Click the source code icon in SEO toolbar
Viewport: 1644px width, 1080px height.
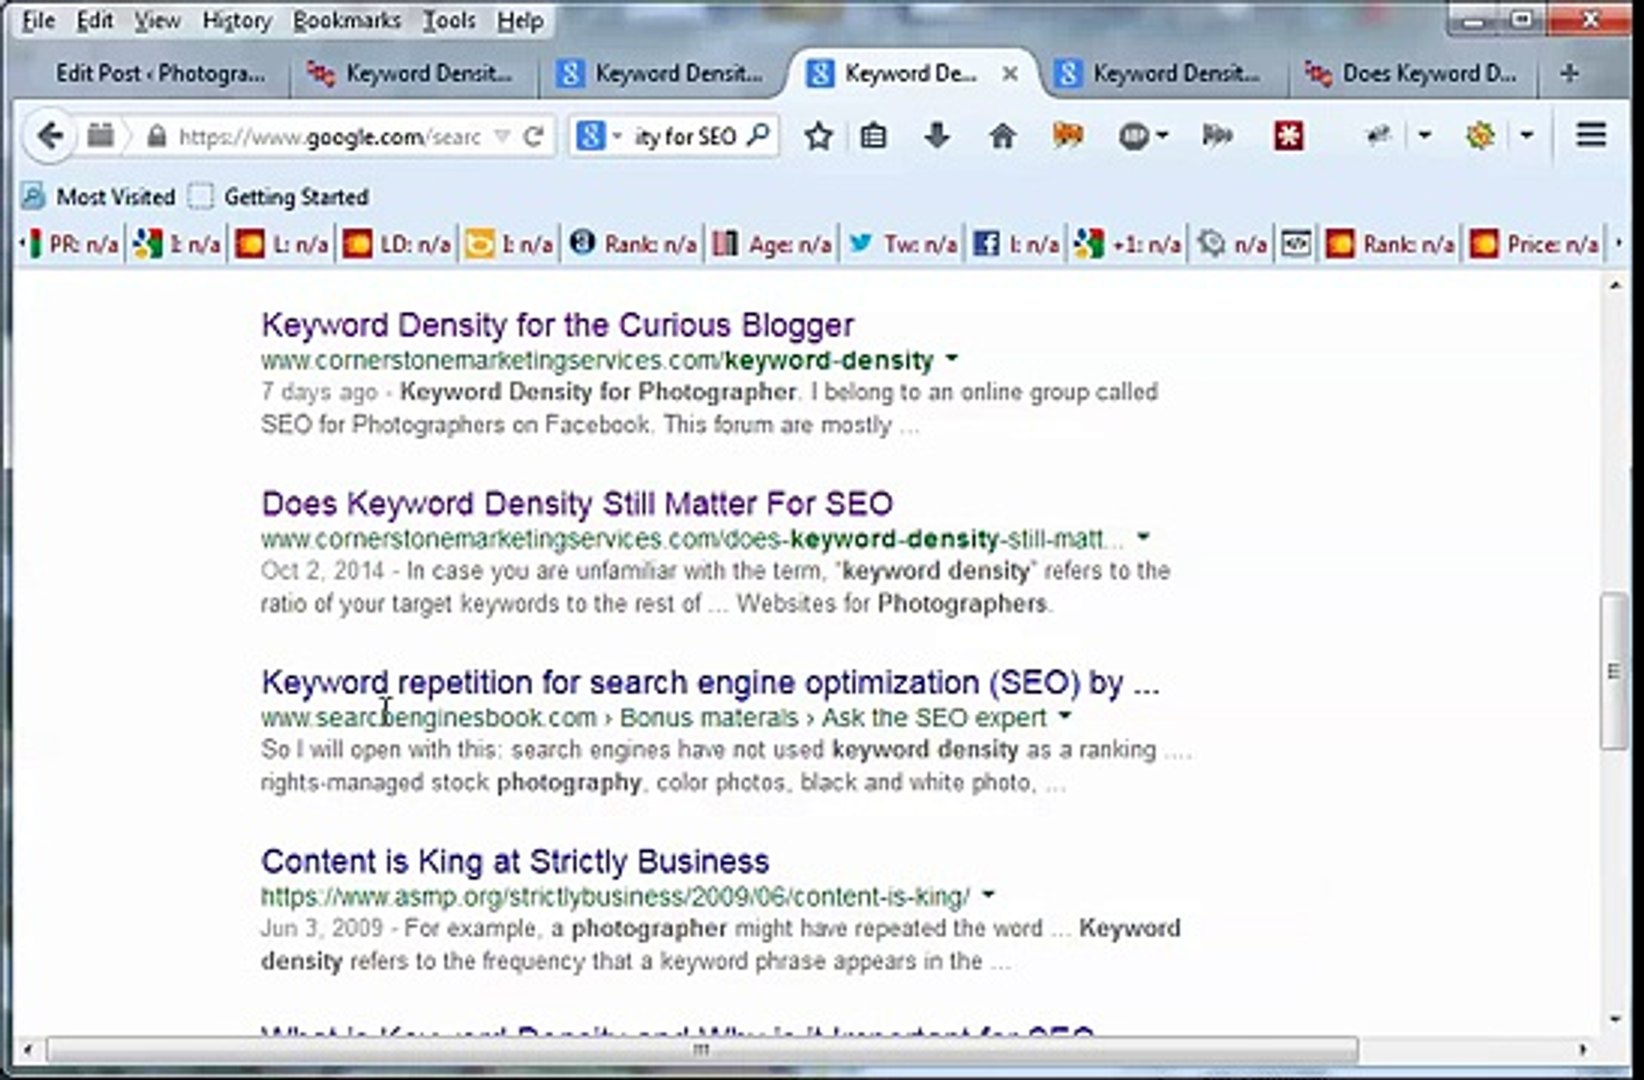click(x=1296, y=243)
